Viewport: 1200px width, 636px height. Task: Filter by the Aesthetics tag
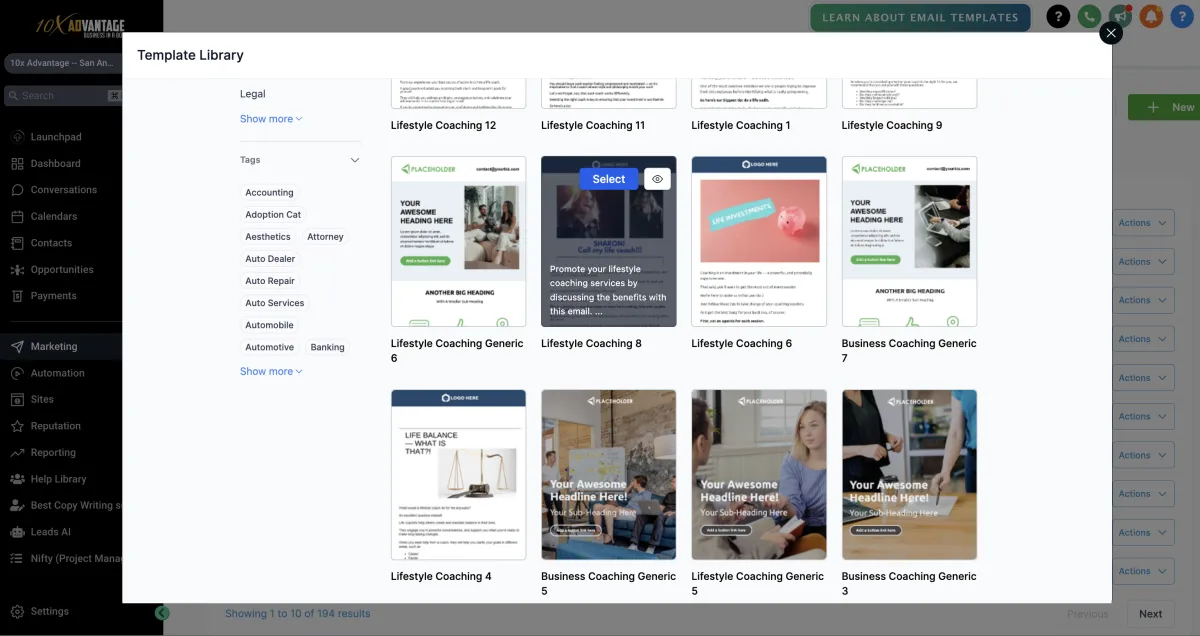268,237
